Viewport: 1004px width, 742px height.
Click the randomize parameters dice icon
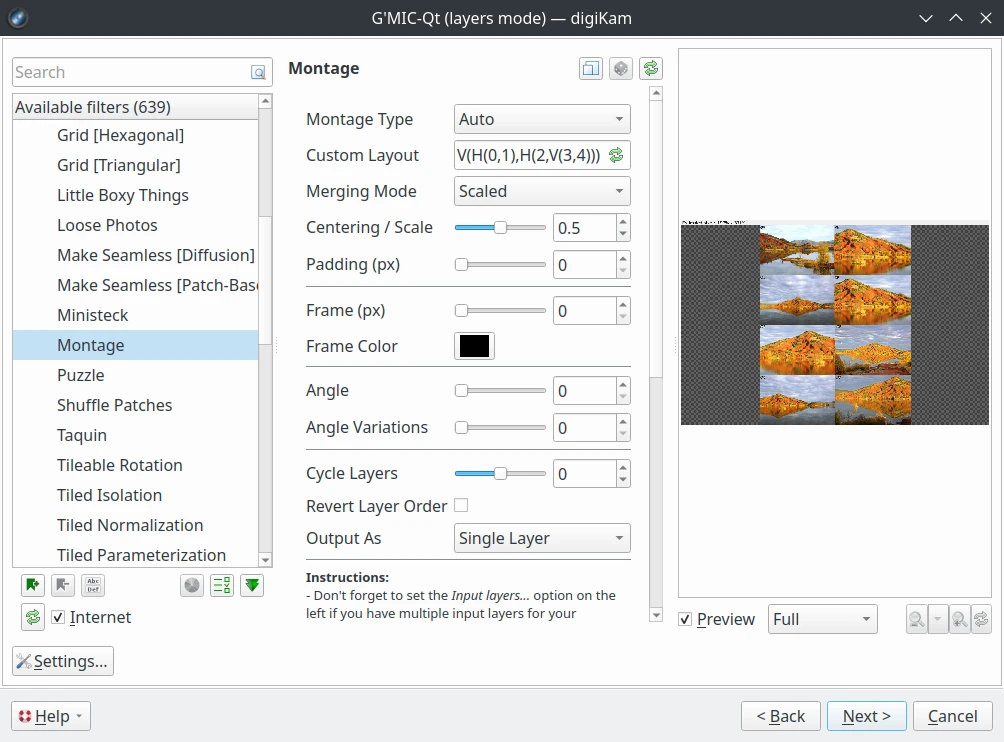621,68
